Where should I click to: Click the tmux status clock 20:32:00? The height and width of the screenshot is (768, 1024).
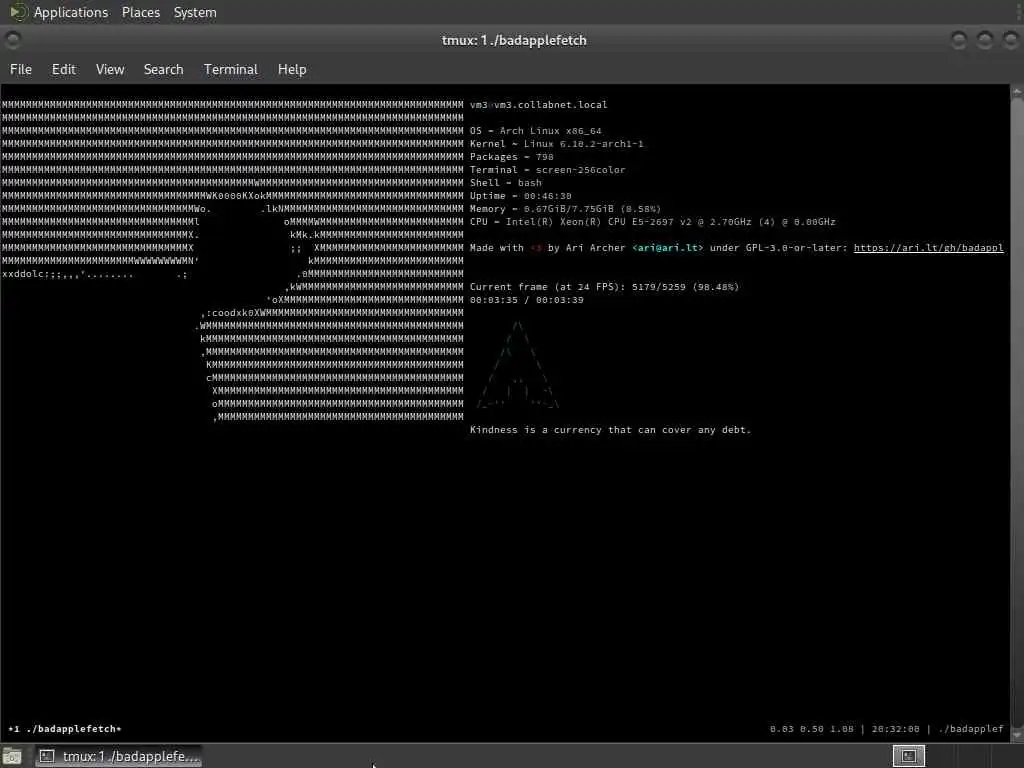895,729
